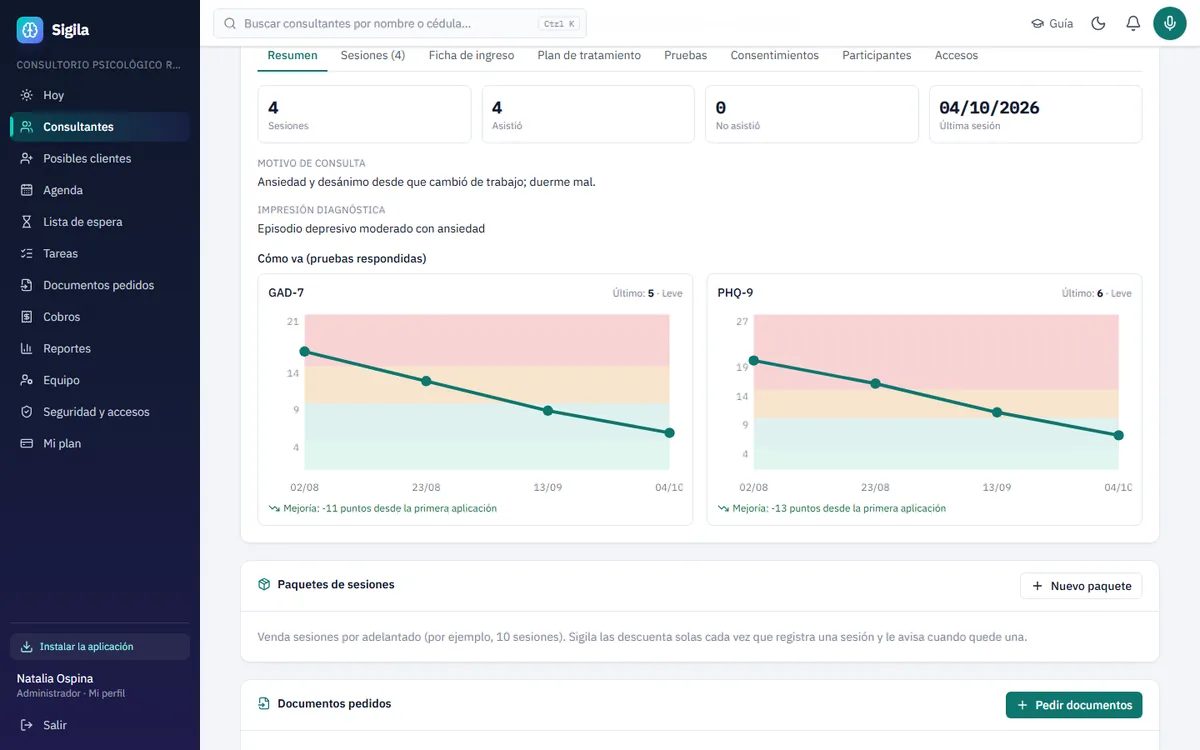Click GAD-7 chart point for 02/08
The image size is (1200, 750).
pos(305,351)
